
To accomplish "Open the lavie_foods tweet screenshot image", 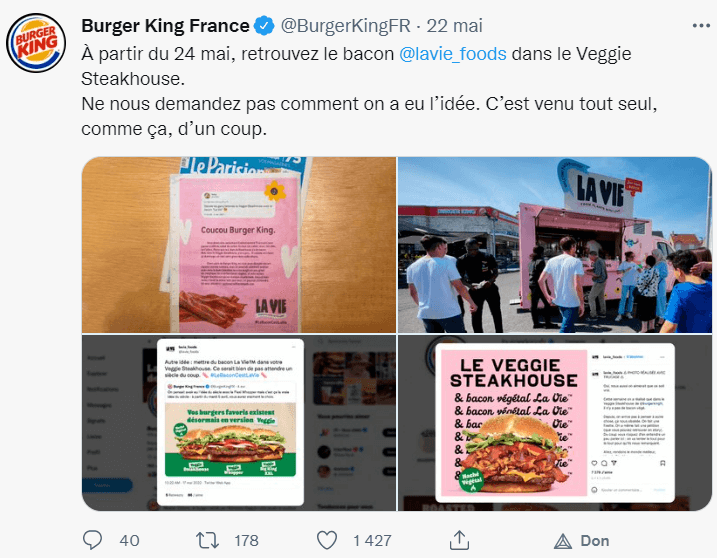I will pos(239,423).
